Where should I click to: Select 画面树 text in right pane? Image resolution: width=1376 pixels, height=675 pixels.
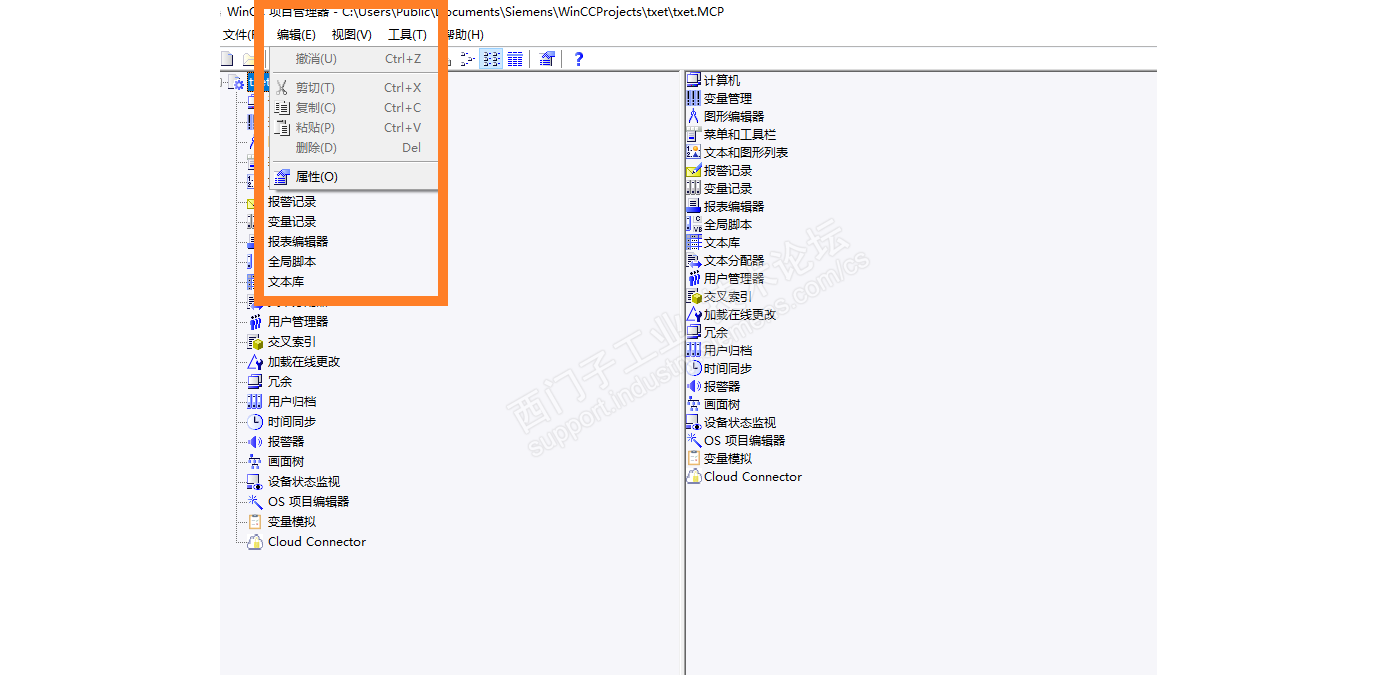coord(722,405)
